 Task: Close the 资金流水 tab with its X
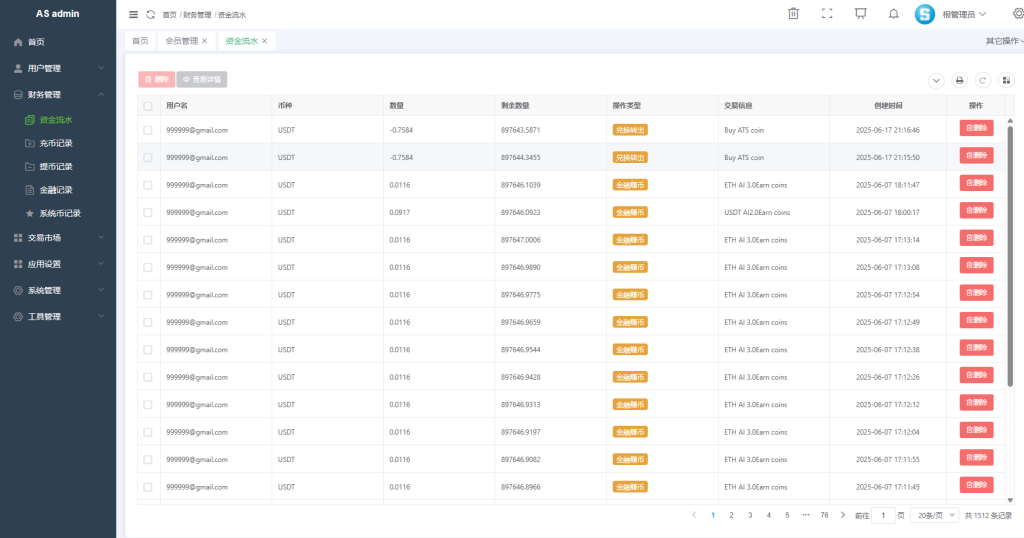point(264,40)
